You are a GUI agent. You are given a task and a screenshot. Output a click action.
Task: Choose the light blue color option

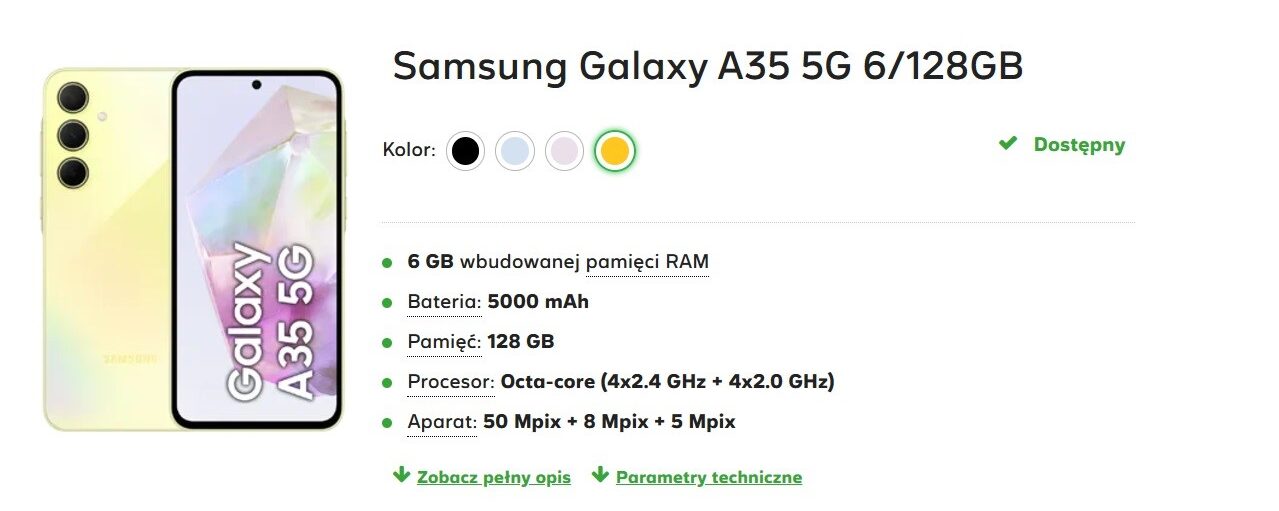[x=515, y=151]
